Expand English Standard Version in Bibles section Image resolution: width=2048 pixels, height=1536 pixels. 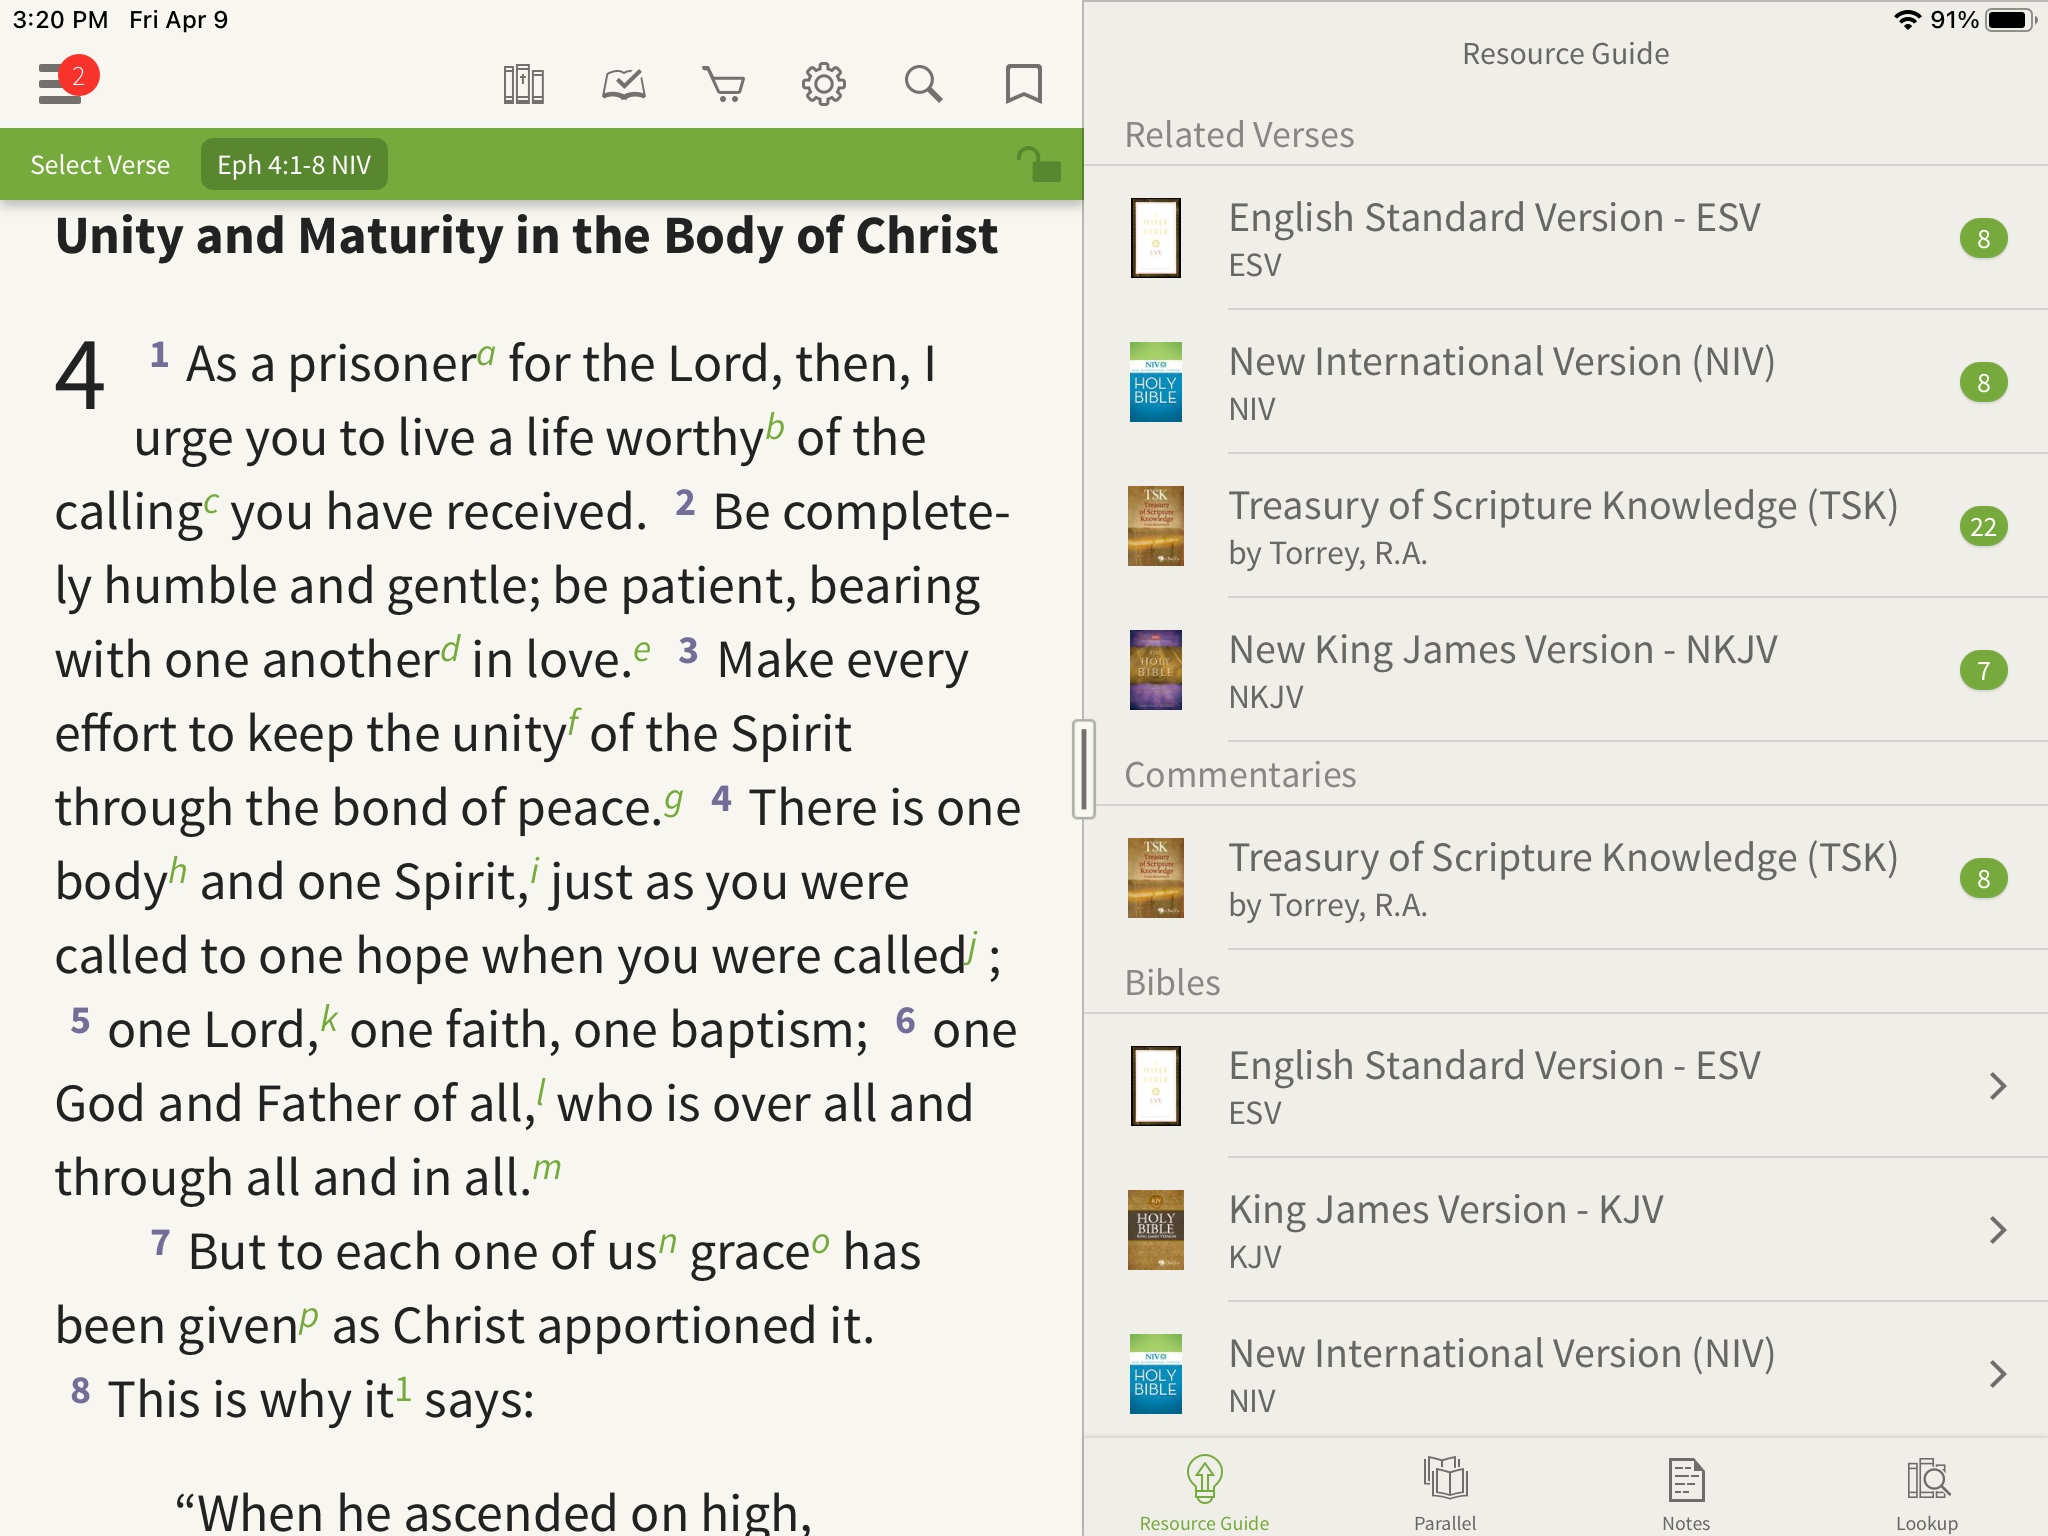(x=1566, y=1086)
